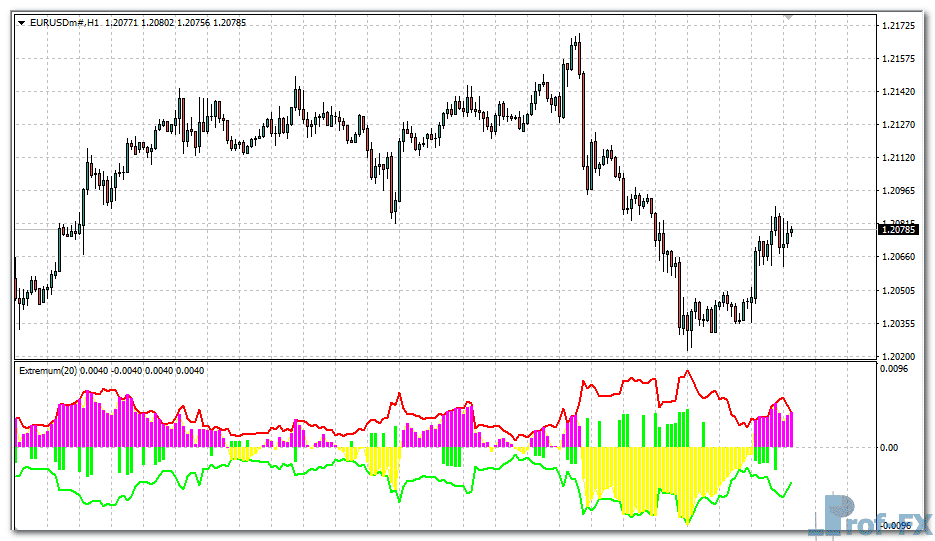This screenshot has height=541, width=935.
Task: Click the last candlestick on the right
Action: 791,232
